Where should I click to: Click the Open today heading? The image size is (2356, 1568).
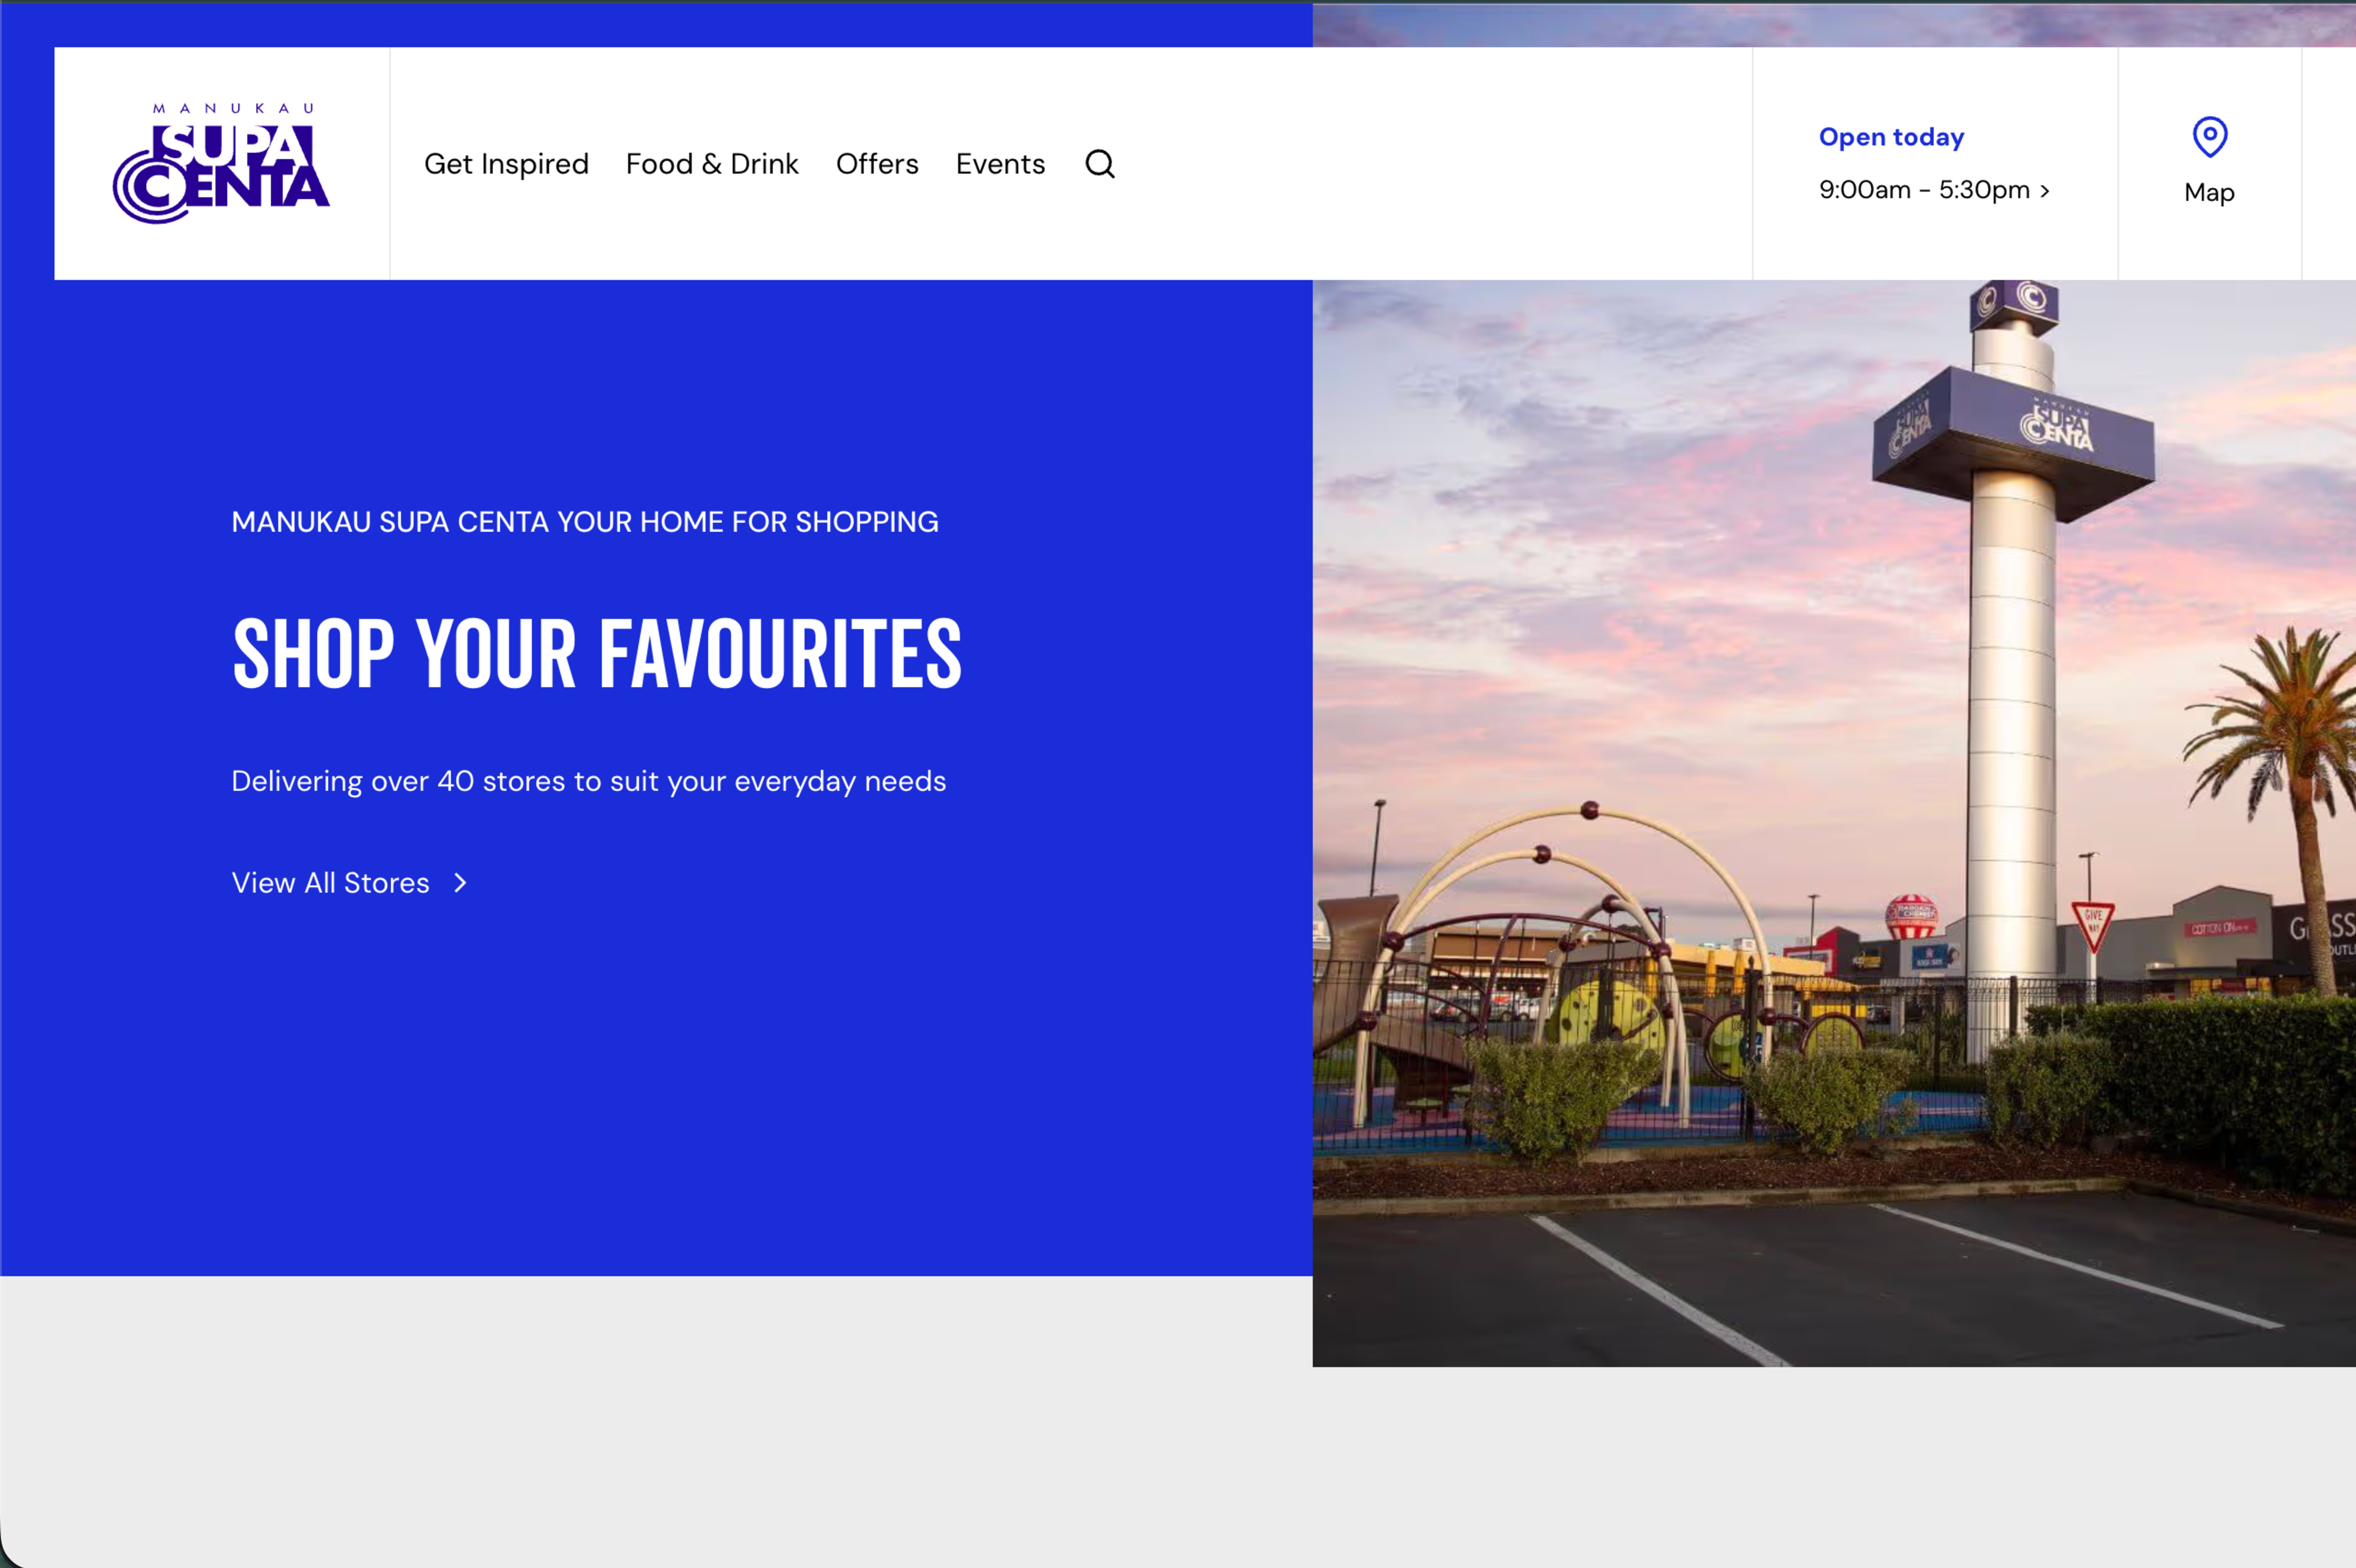click(1891, 137)
